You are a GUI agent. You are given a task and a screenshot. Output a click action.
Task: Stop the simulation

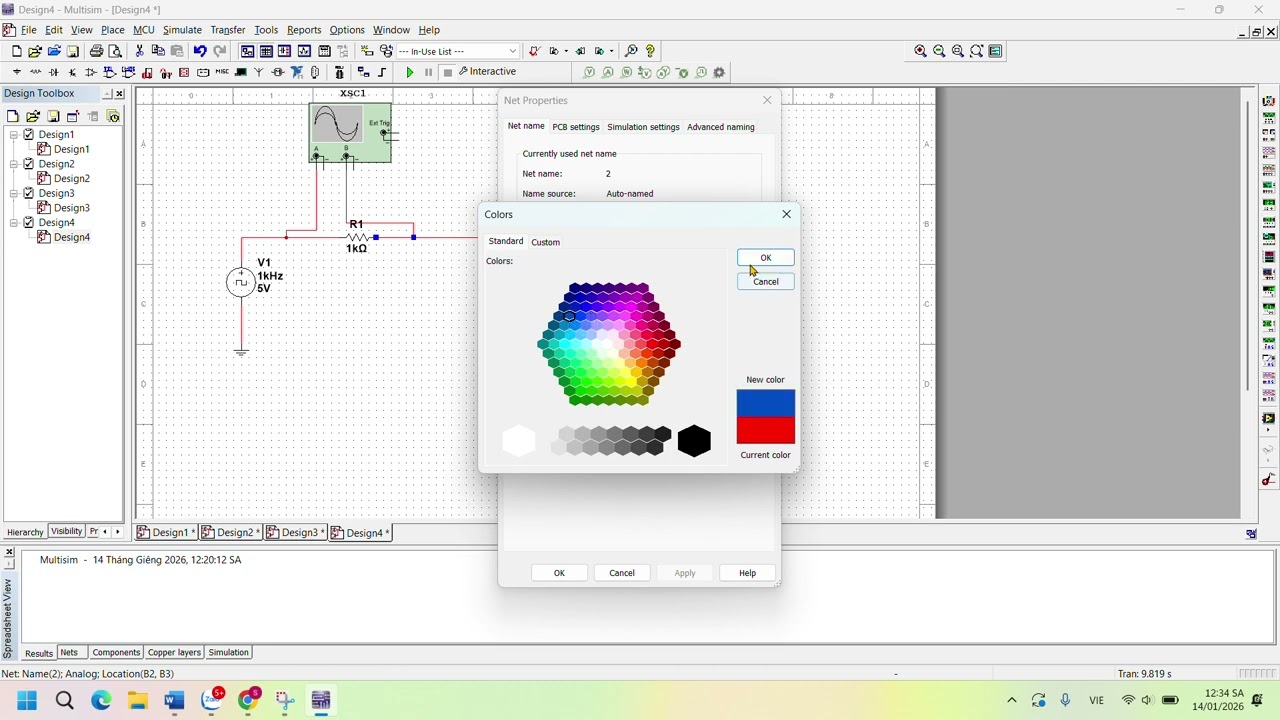pyautogui.click(x=448, y=72)
